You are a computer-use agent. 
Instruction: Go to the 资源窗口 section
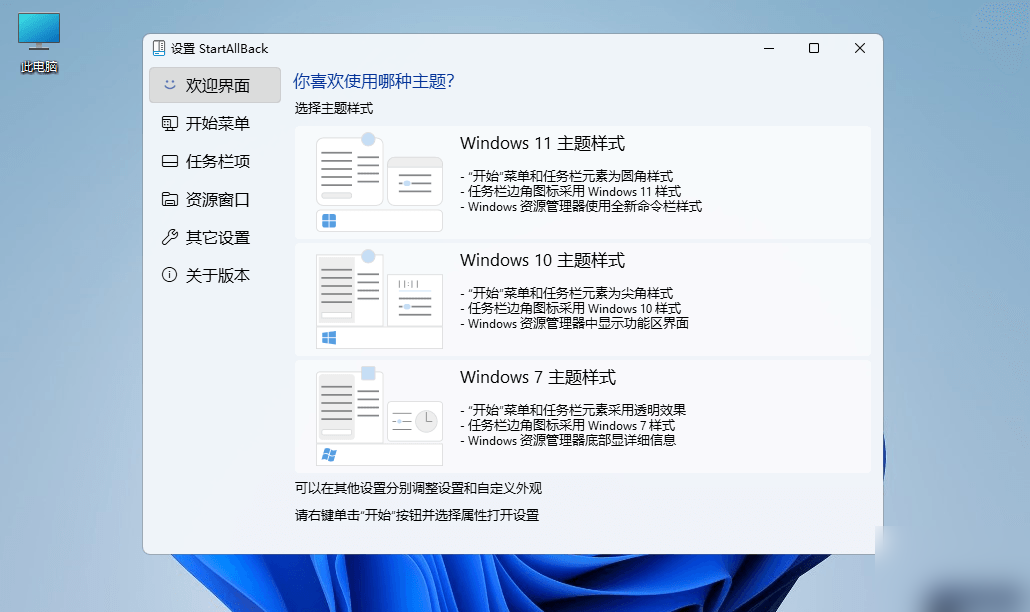(215, 200)
